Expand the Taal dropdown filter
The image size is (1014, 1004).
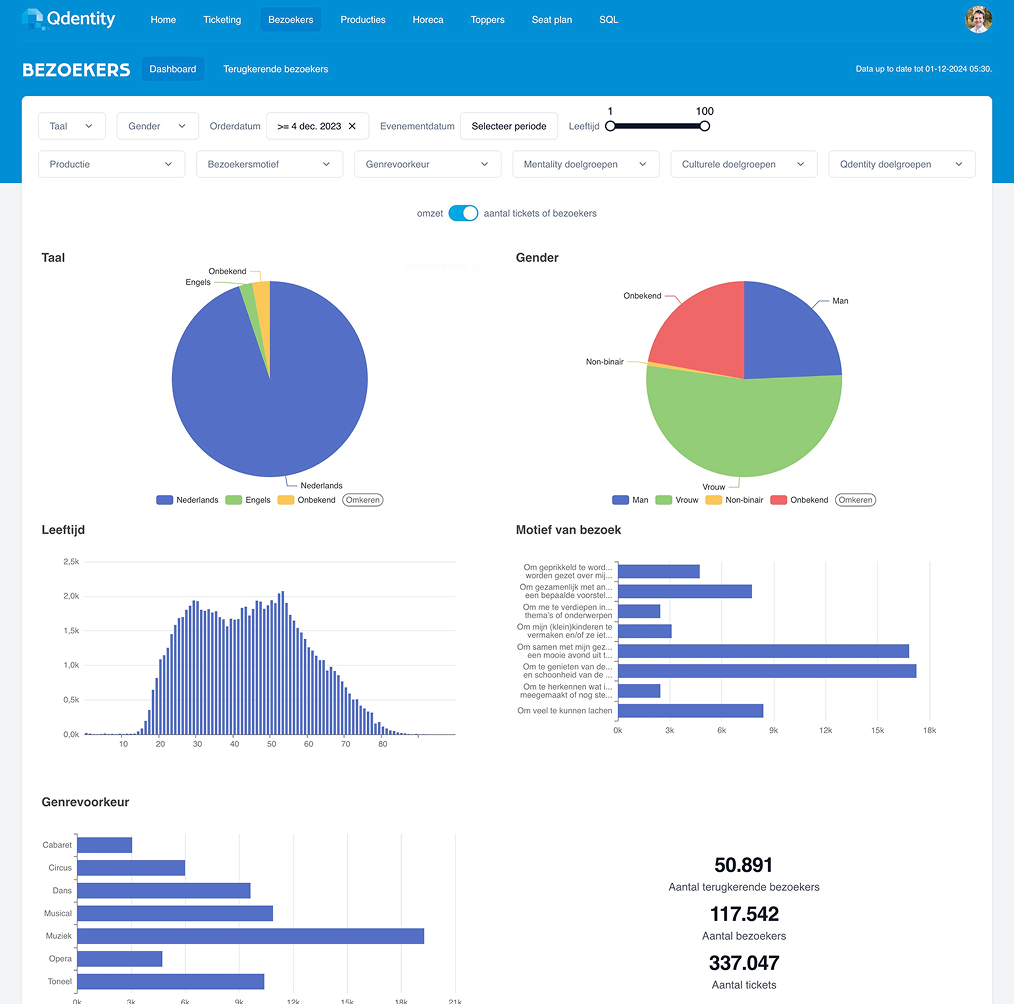[x=71, y=126]
